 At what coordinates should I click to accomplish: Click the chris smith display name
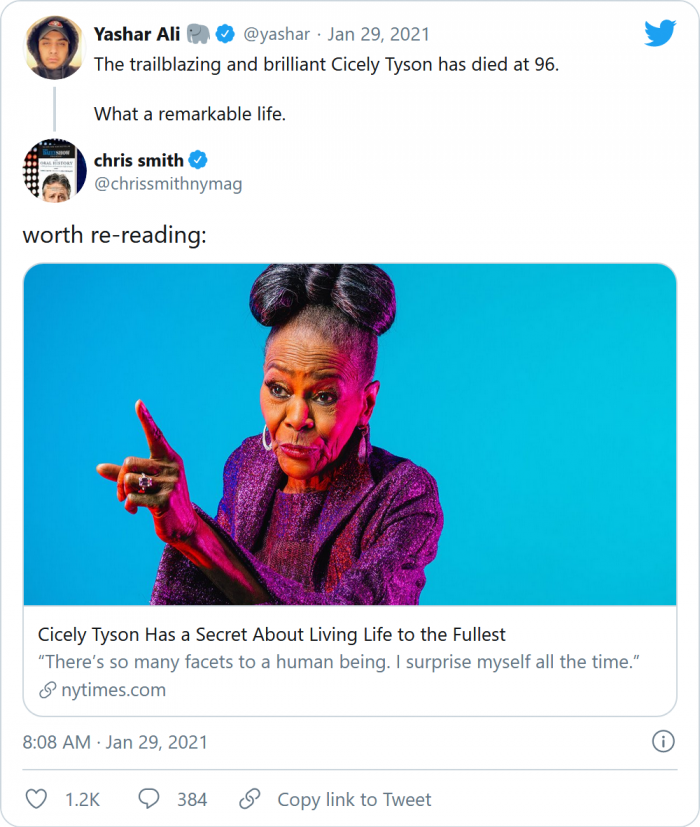point(138,160)
